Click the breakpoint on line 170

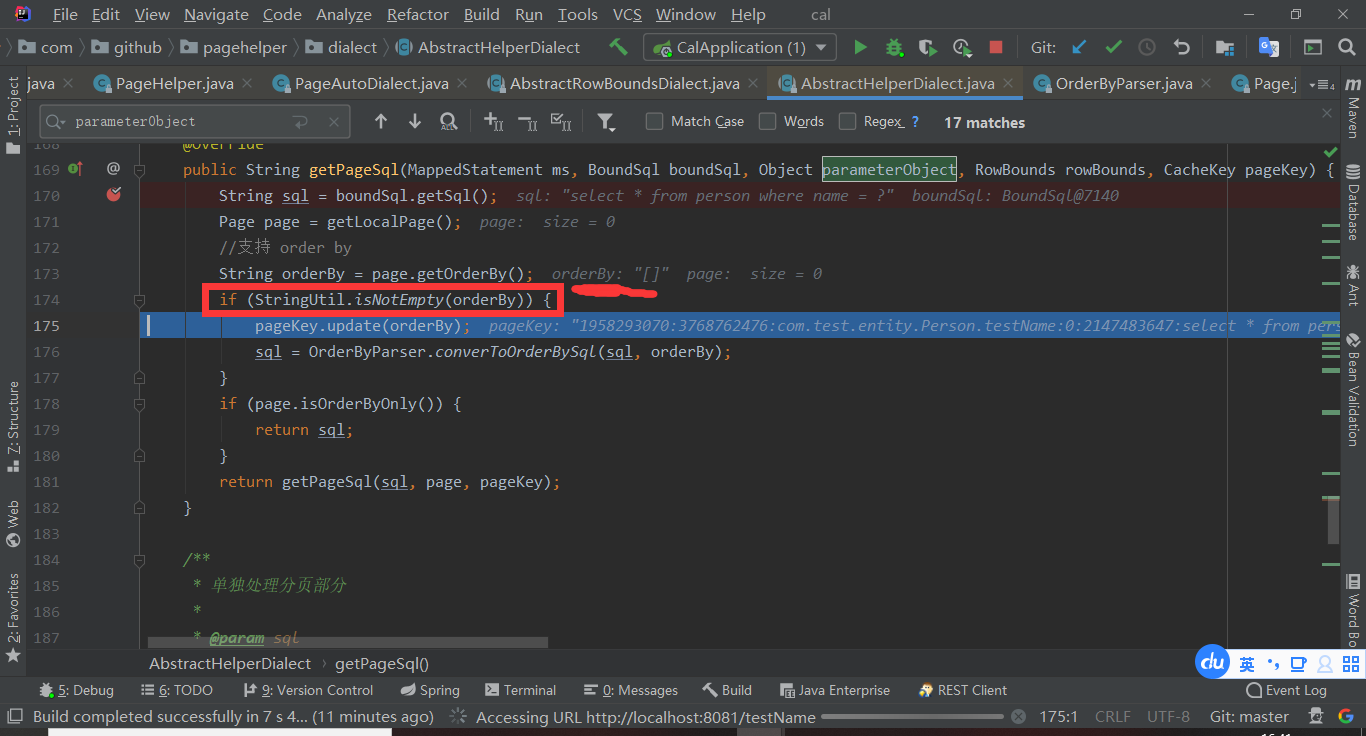pos(113,195)
